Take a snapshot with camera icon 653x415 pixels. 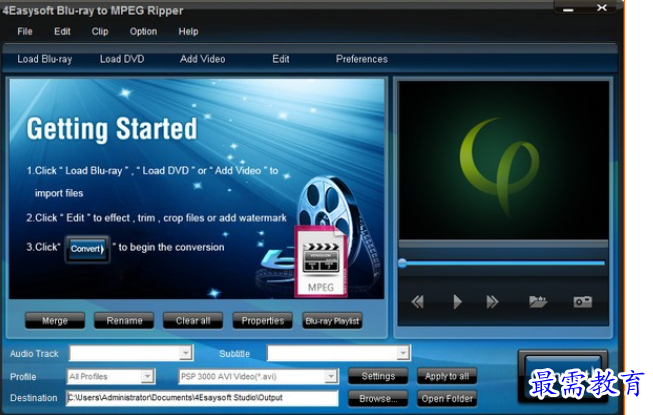[x=582, y=301]
